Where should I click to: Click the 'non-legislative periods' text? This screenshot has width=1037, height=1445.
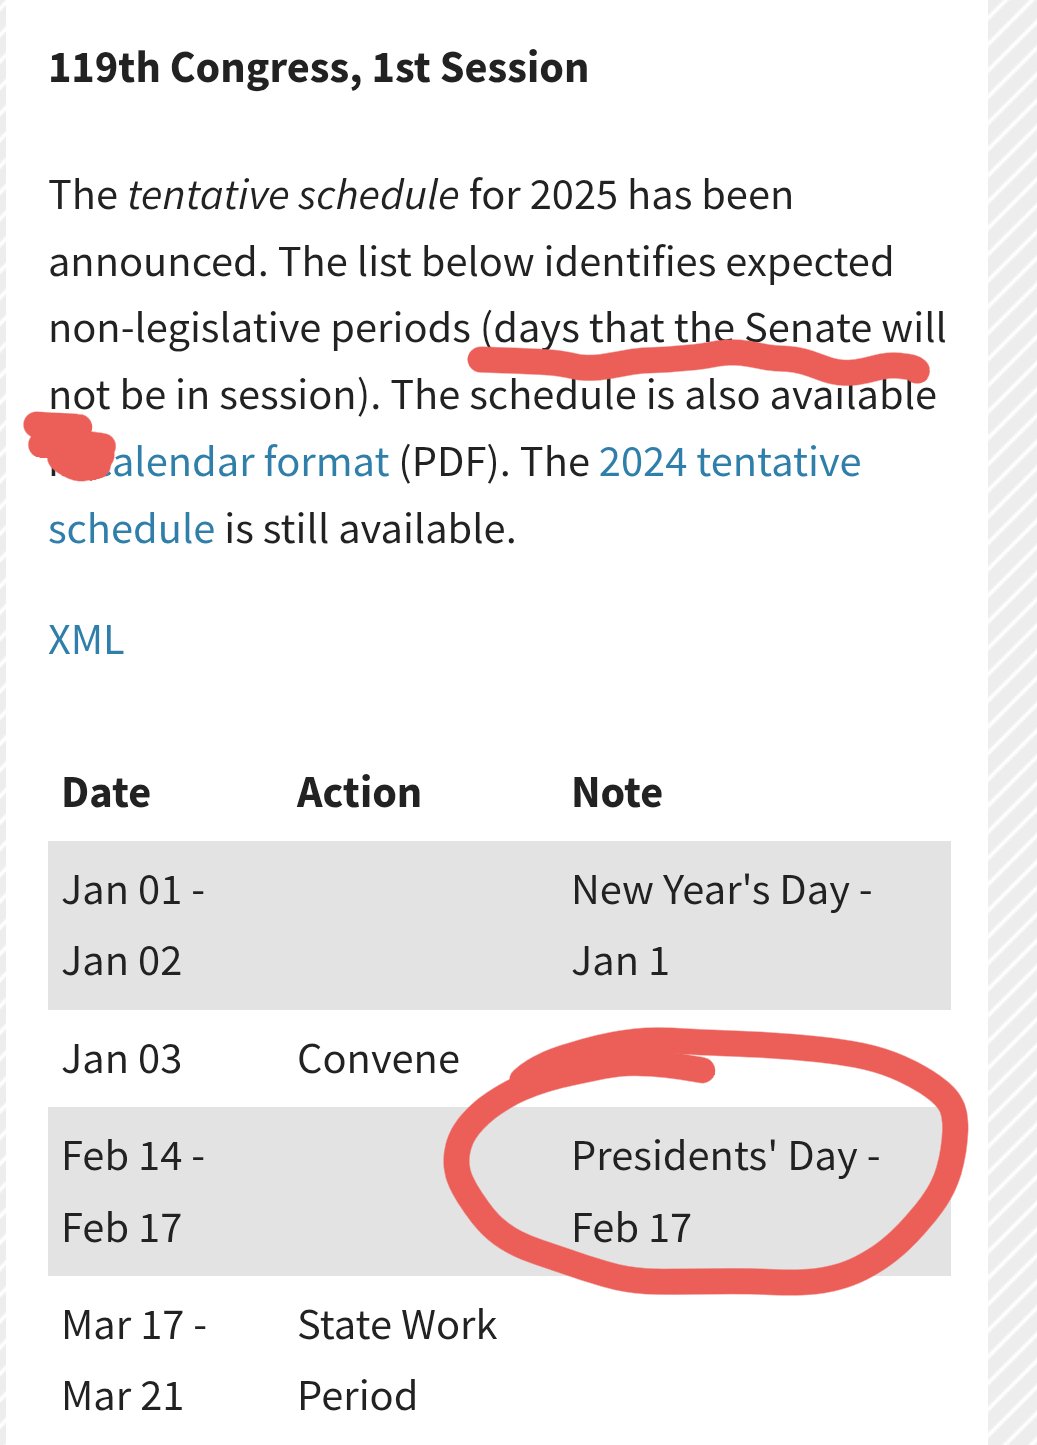259,329
